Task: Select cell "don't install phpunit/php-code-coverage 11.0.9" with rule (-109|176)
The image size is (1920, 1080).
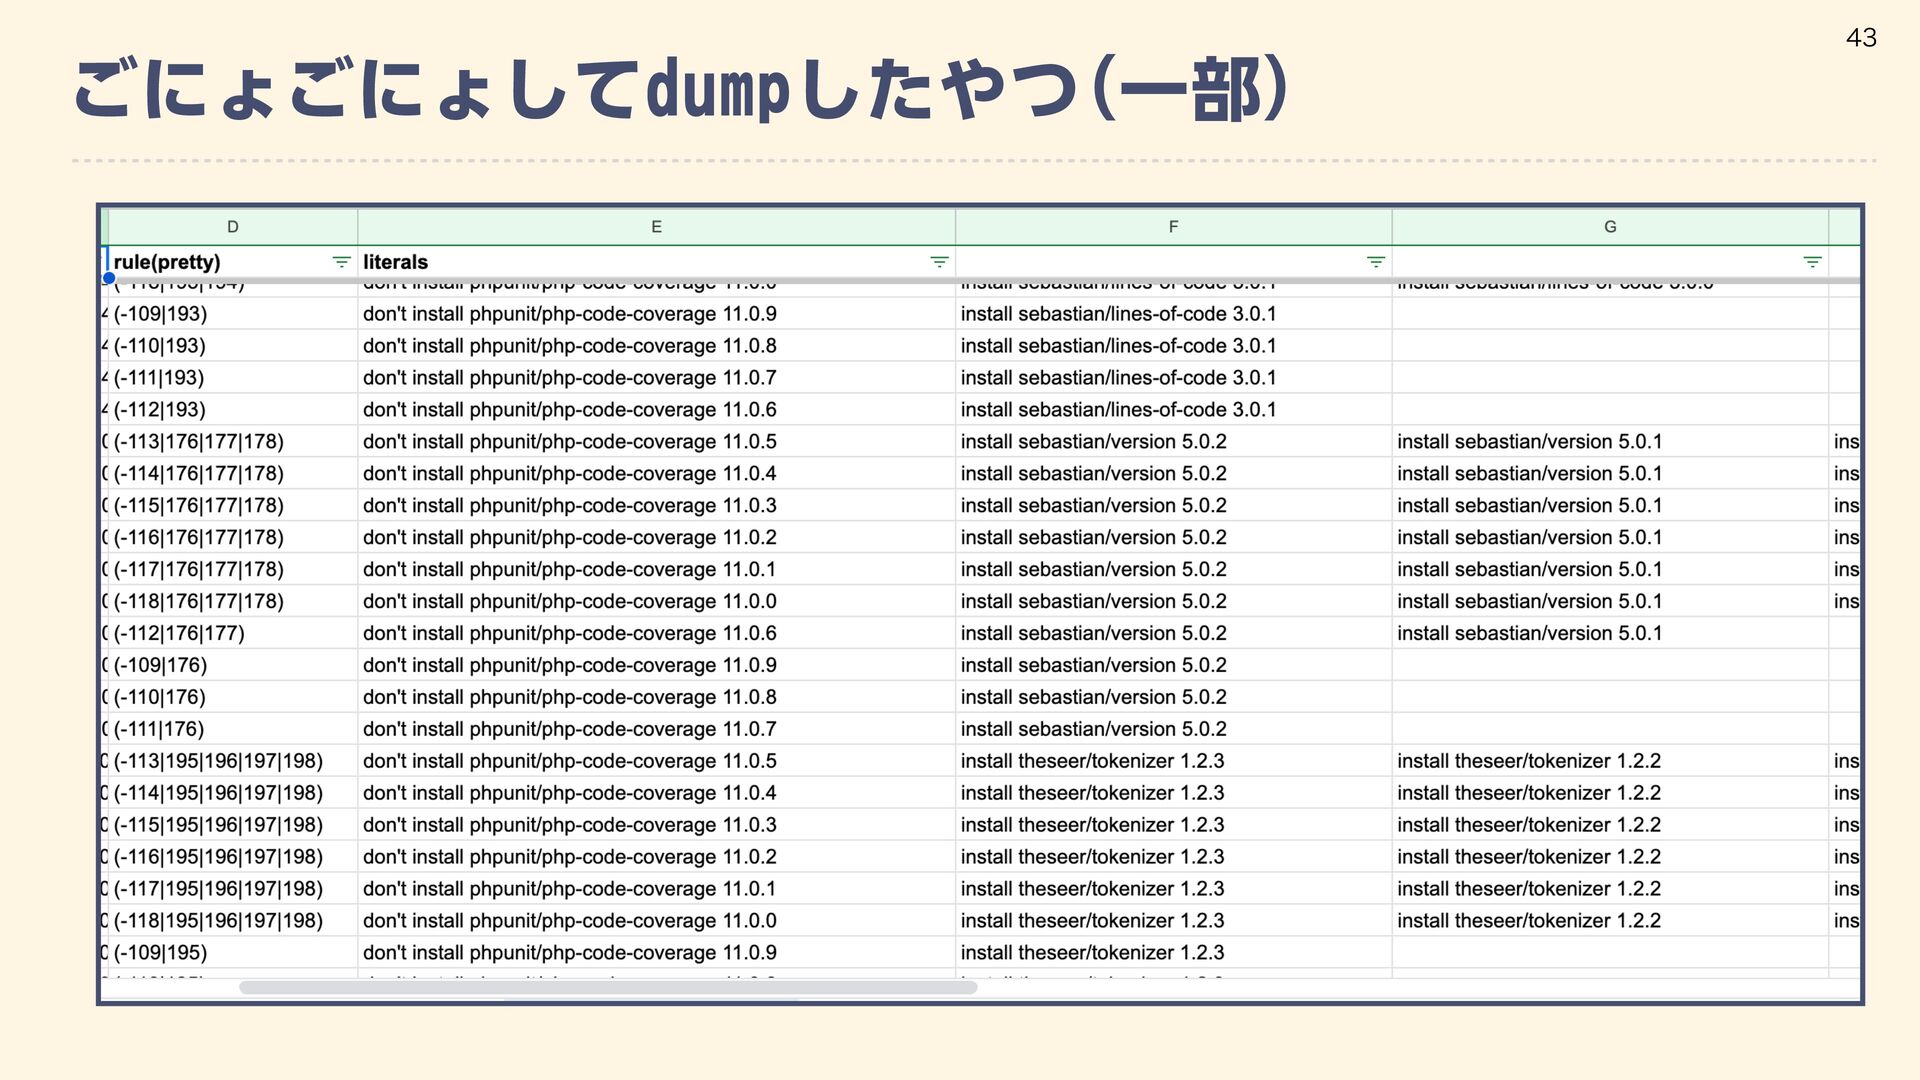Action: coord(656,666)
